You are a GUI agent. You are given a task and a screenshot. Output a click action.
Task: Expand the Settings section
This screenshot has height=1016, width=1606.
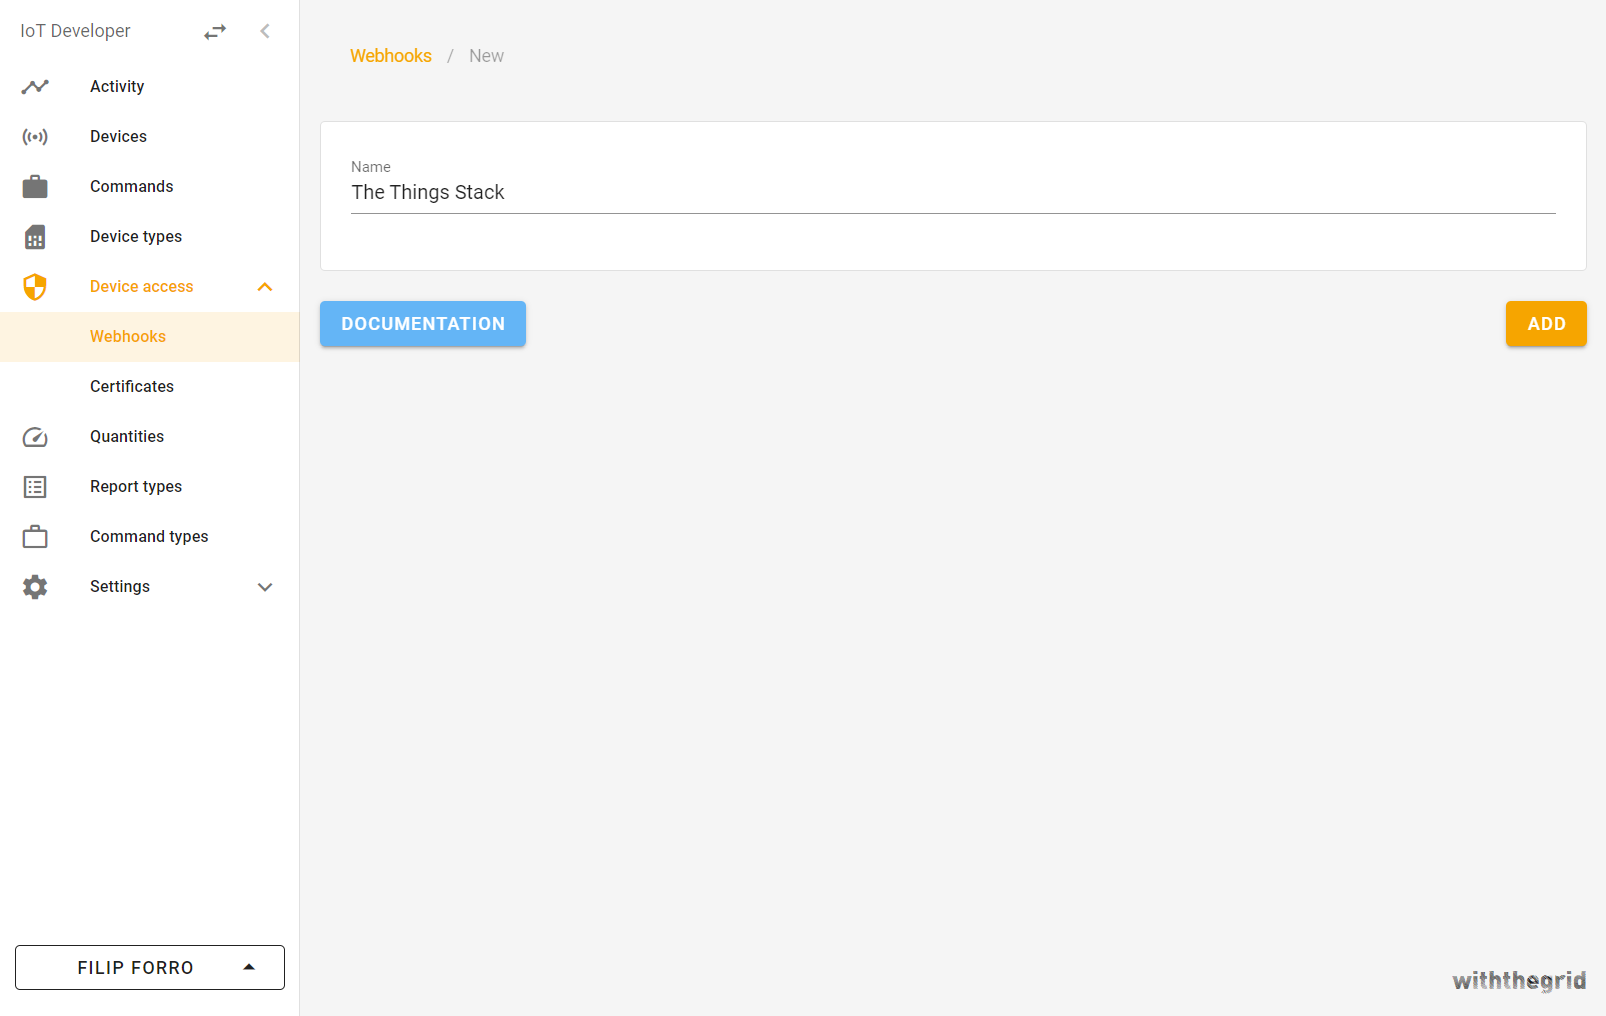coord(264,586)
